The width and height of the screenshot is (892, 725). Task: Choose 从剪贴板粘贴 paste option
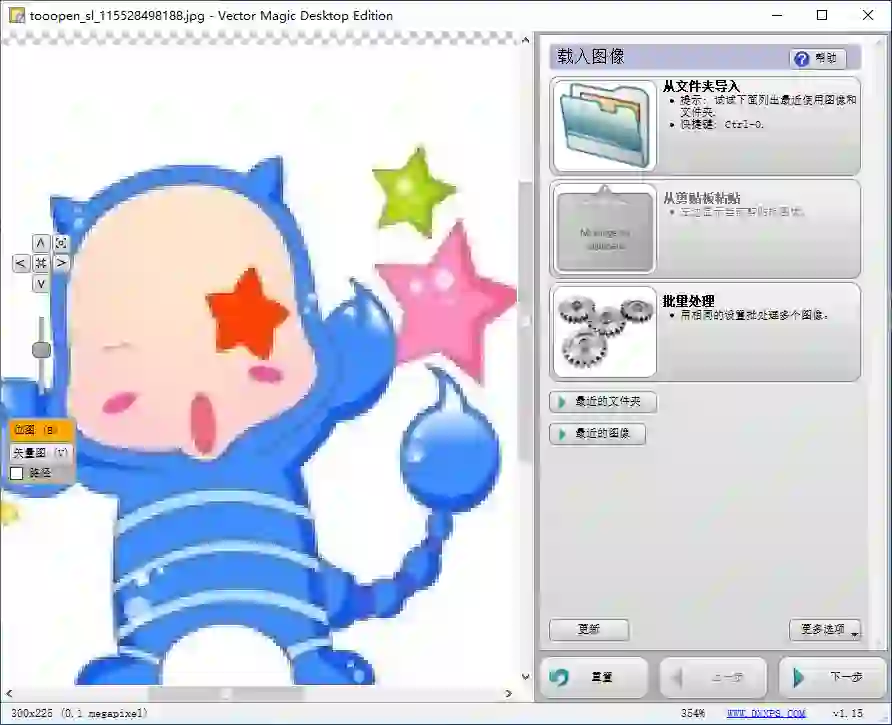coord(705,229)
